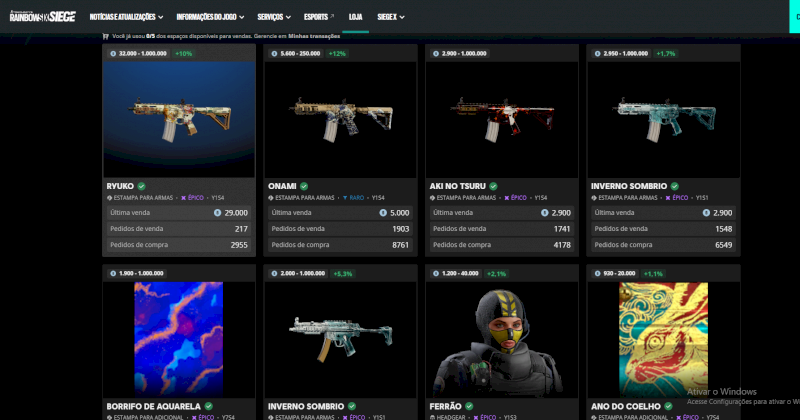Click Inverno Sombrio +1,7% badge
Screen dimensions: 800x420
coord(666,54)
